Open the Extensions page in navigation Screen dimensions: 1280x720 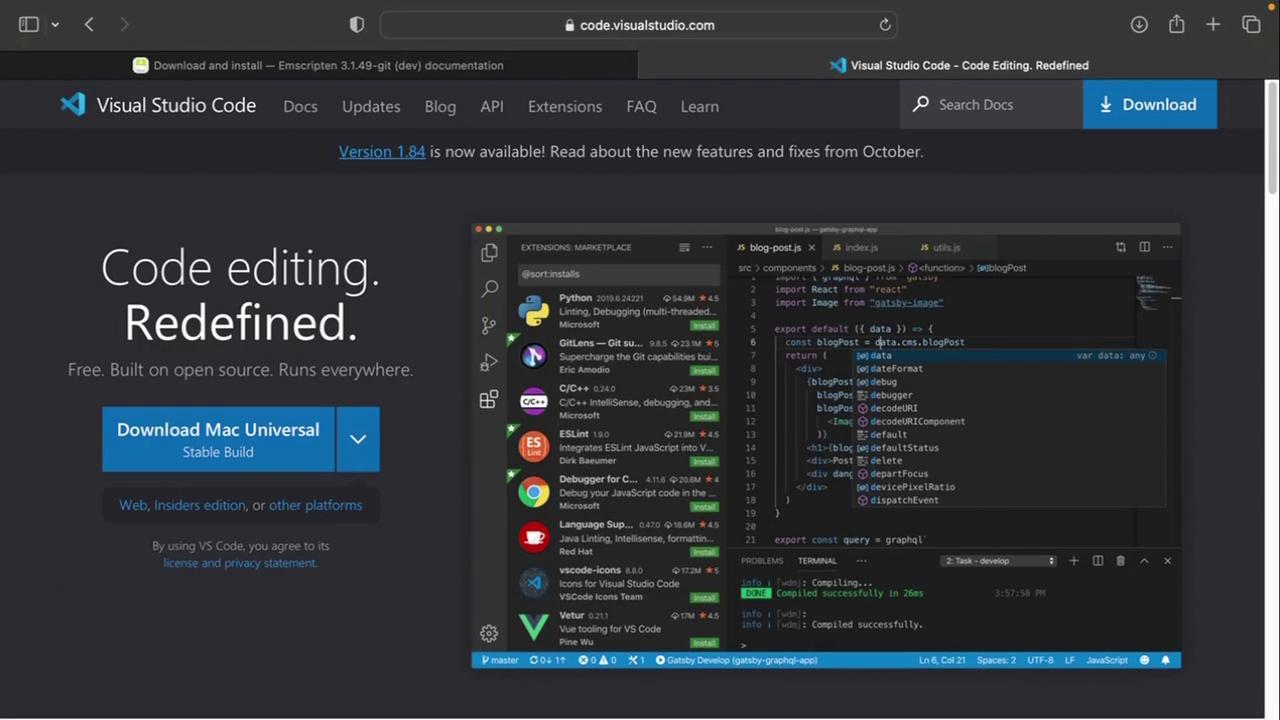click(565, 106)
